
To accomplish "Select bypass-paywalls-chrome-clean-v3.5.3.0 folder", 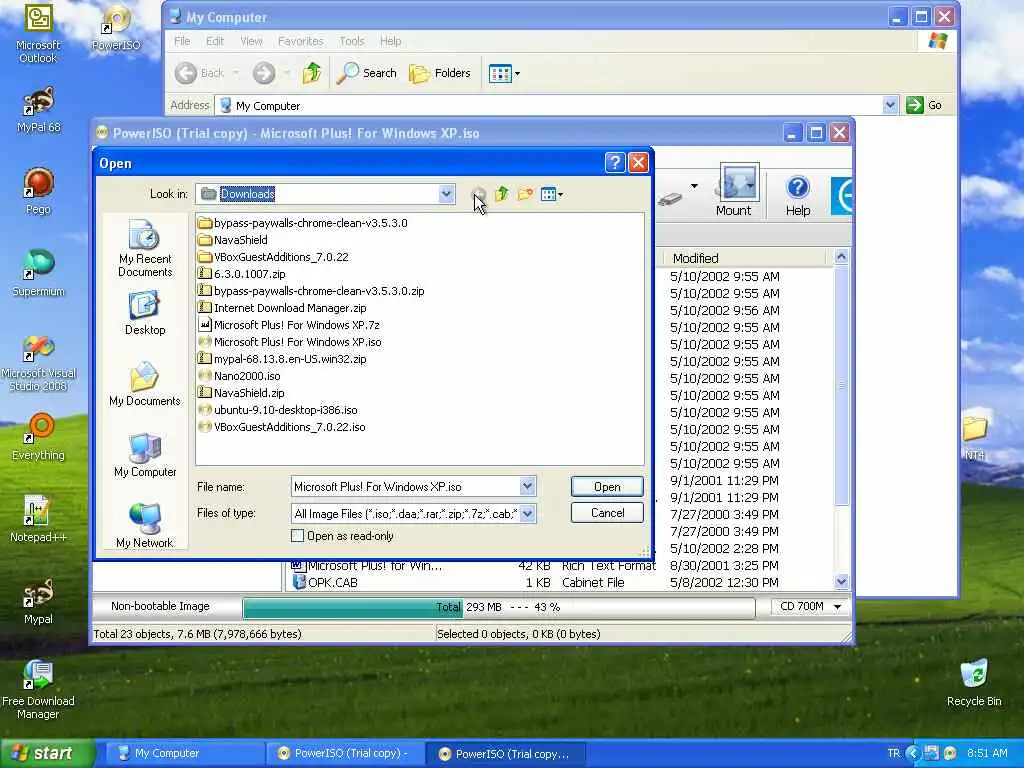I will pos(303,223).
